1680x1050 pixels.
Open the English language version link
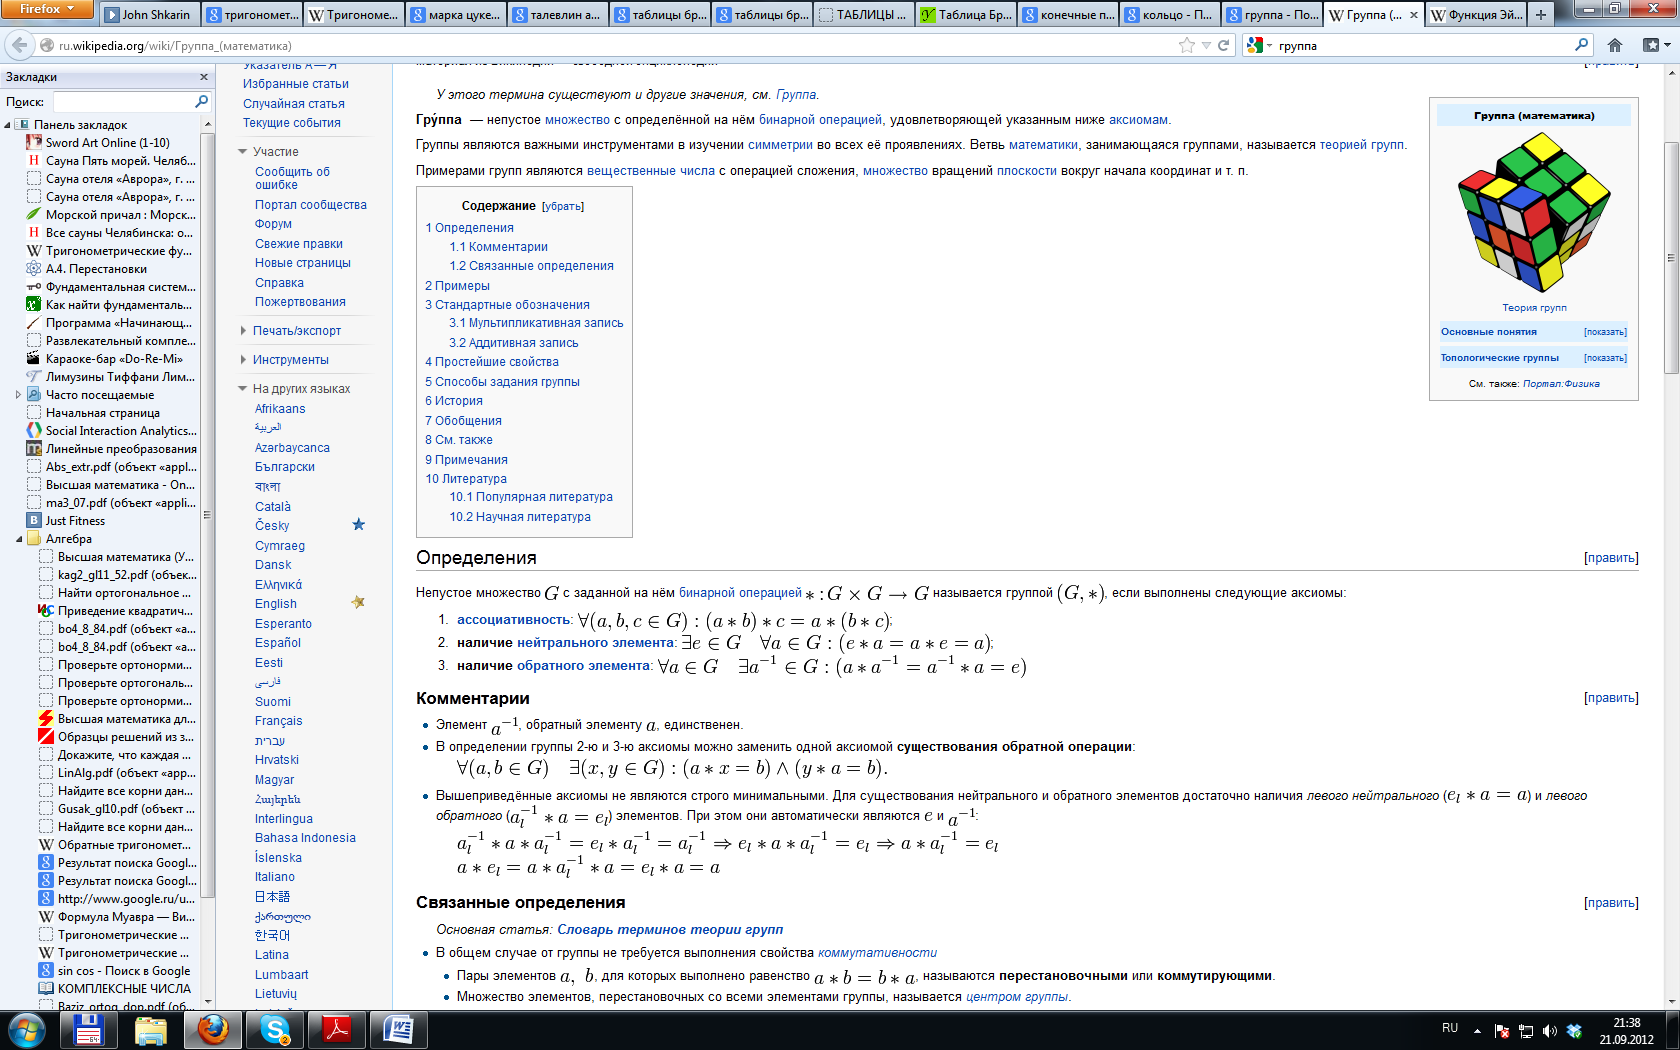[276, 604]
